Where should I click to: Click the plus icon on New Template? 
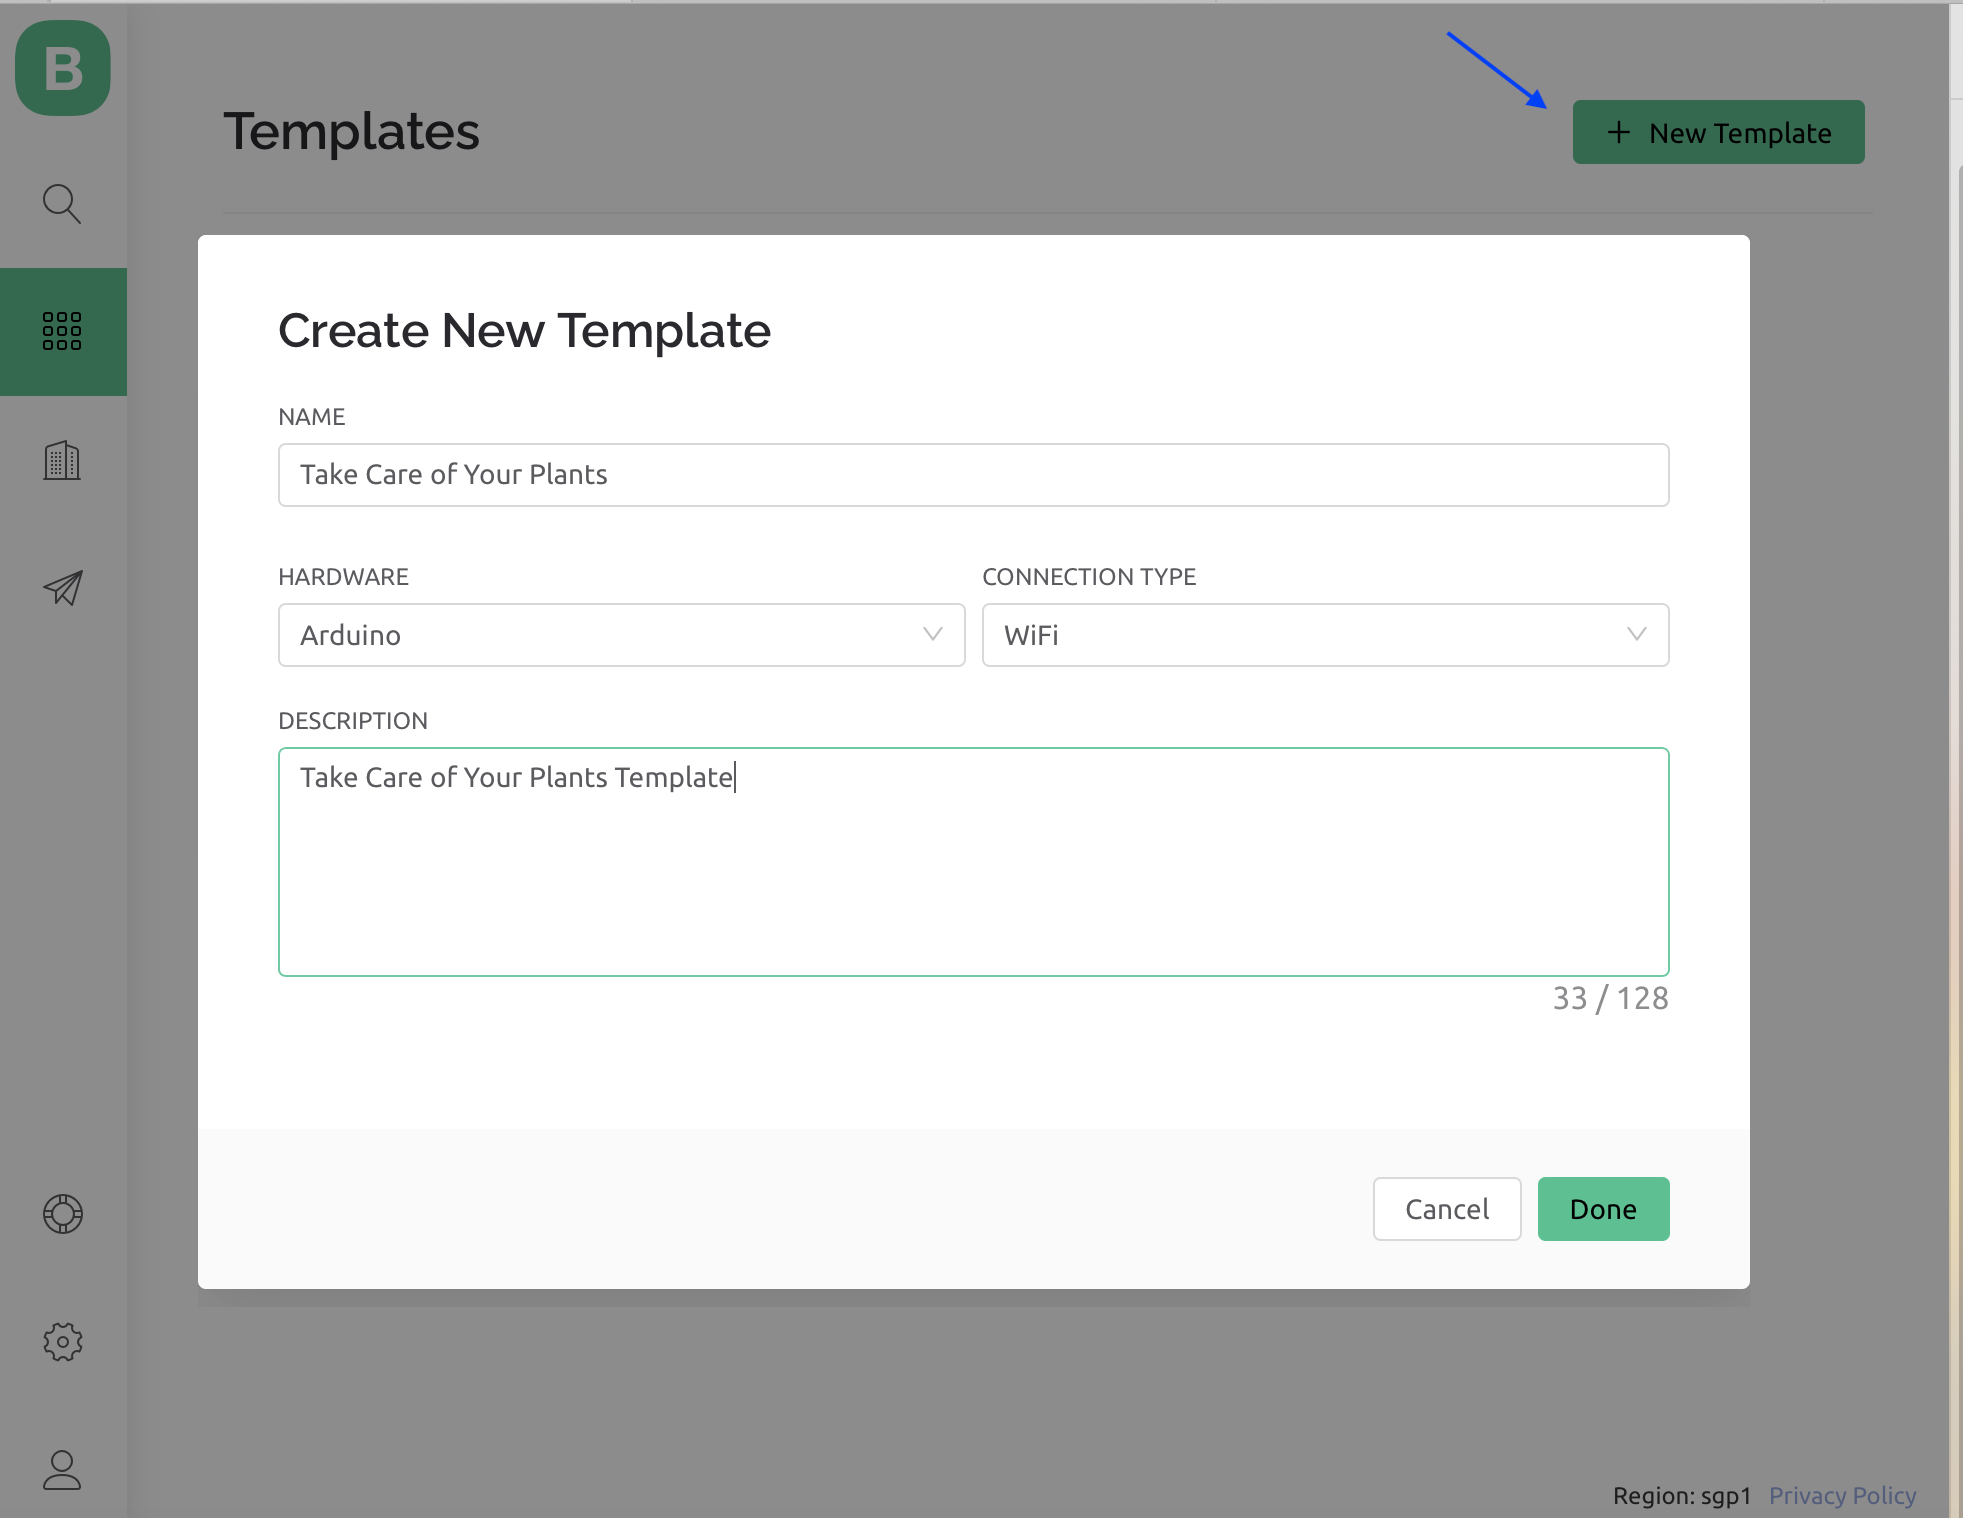1618,132
